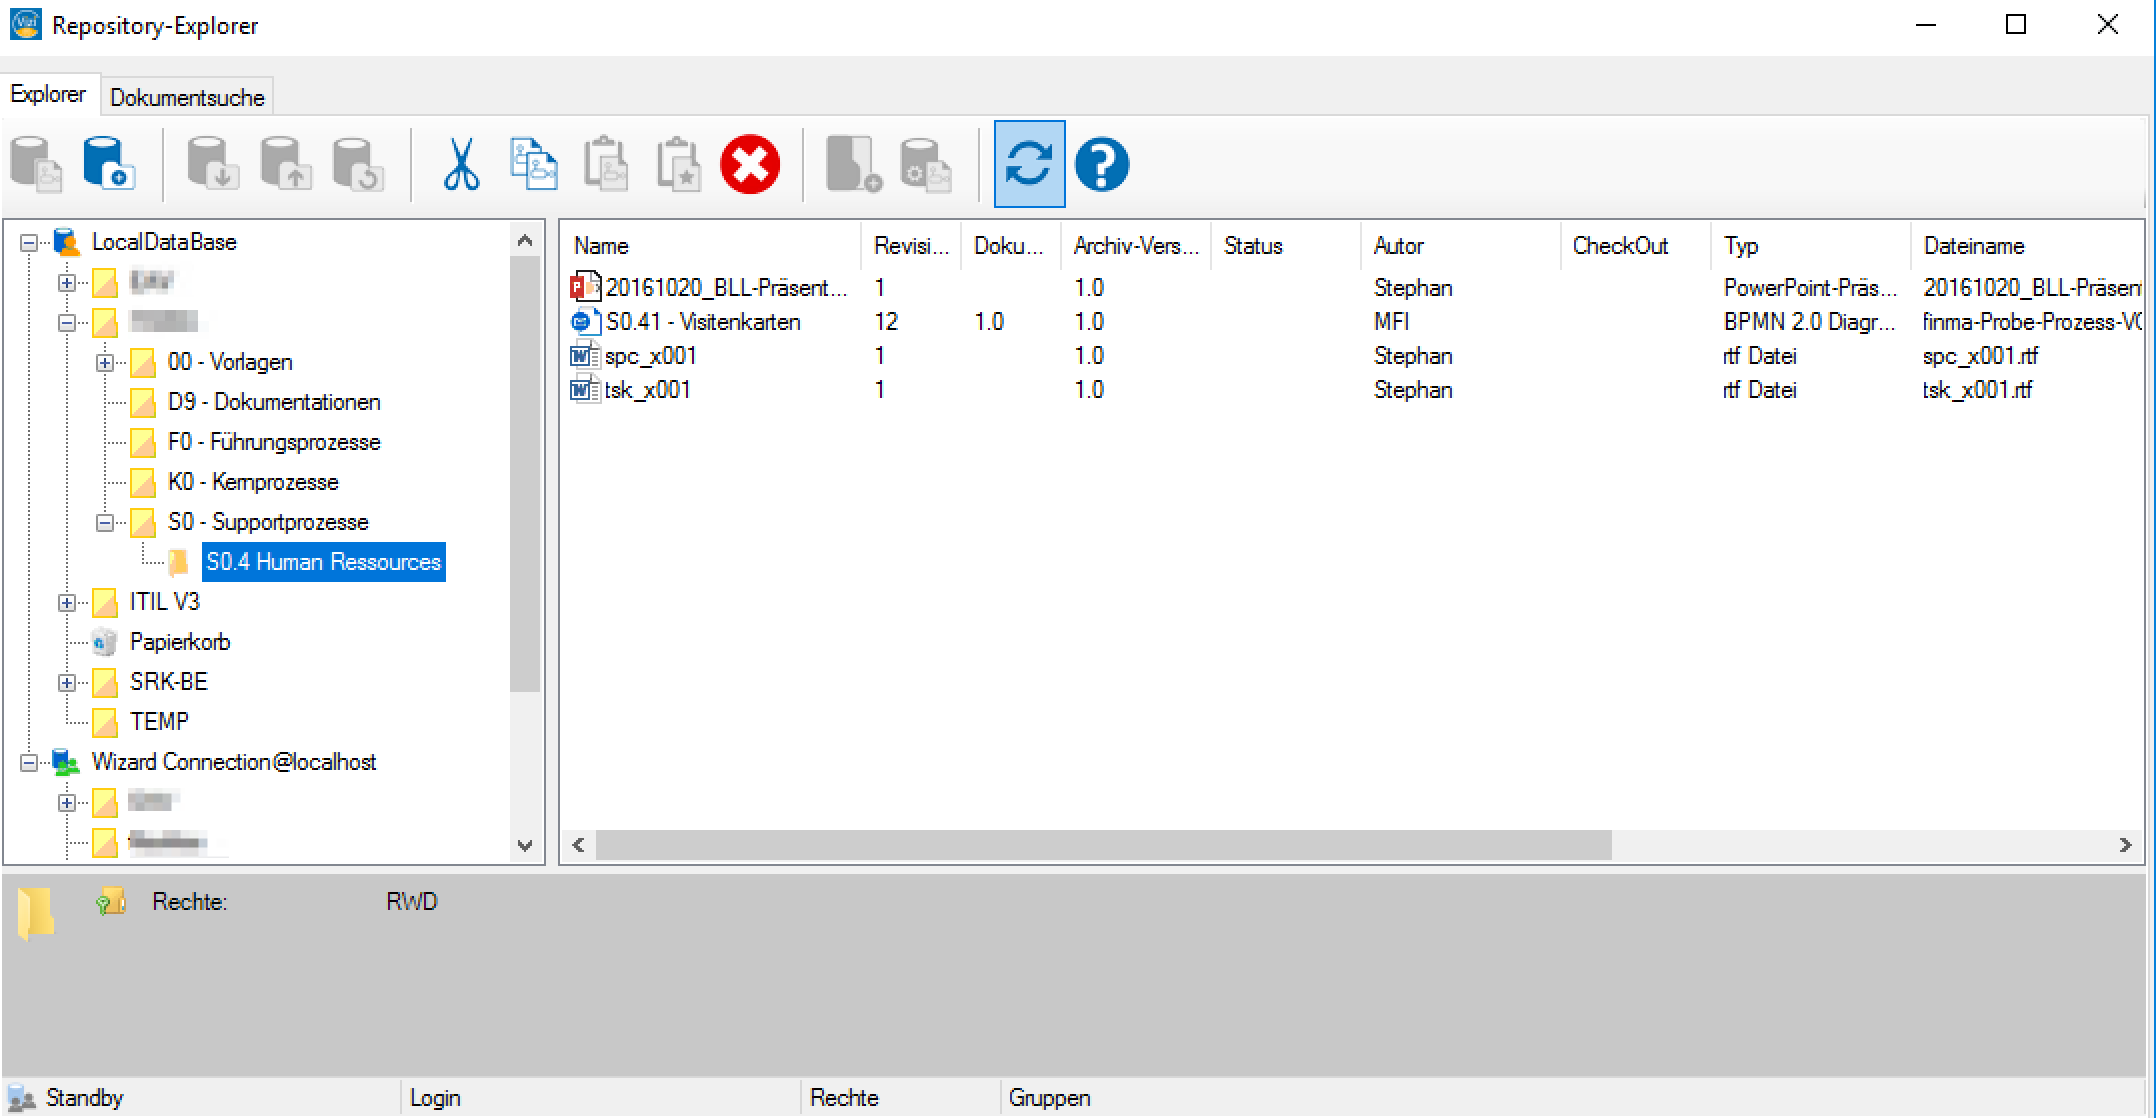Screen dimensions: 2156x1118
Task: Select the 20161020_BLL-Präsent... document name
Action: pyautogui.click(x=726, y=288)
